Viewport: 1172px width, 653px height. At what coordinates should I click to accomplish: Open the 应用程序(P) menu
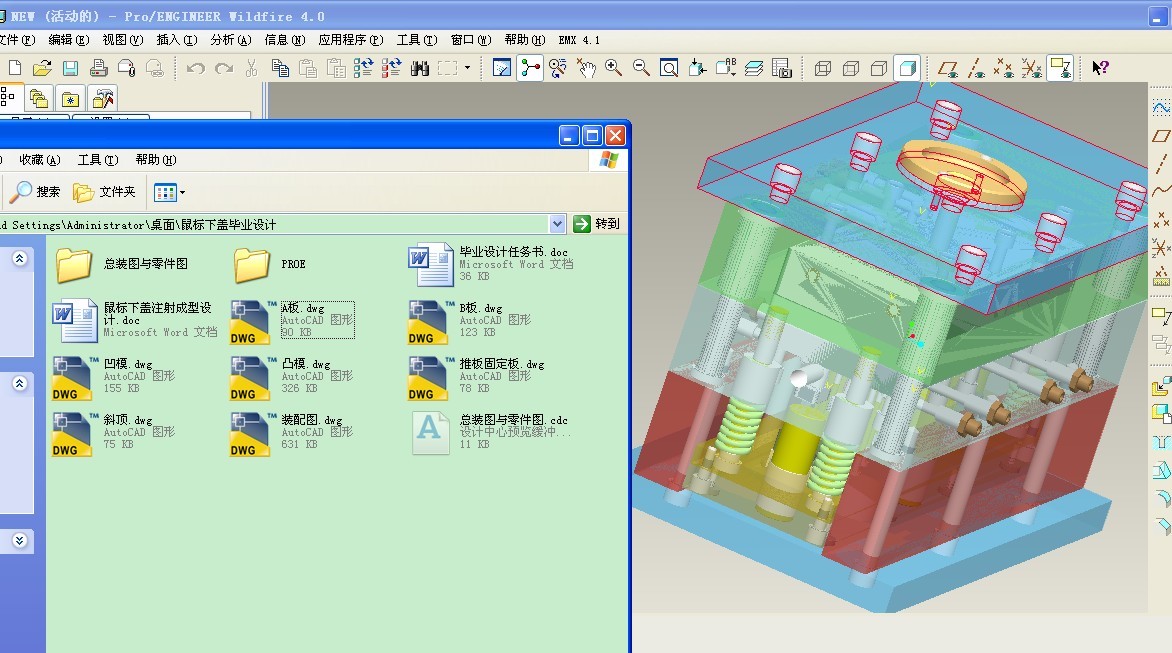(351, 40)
